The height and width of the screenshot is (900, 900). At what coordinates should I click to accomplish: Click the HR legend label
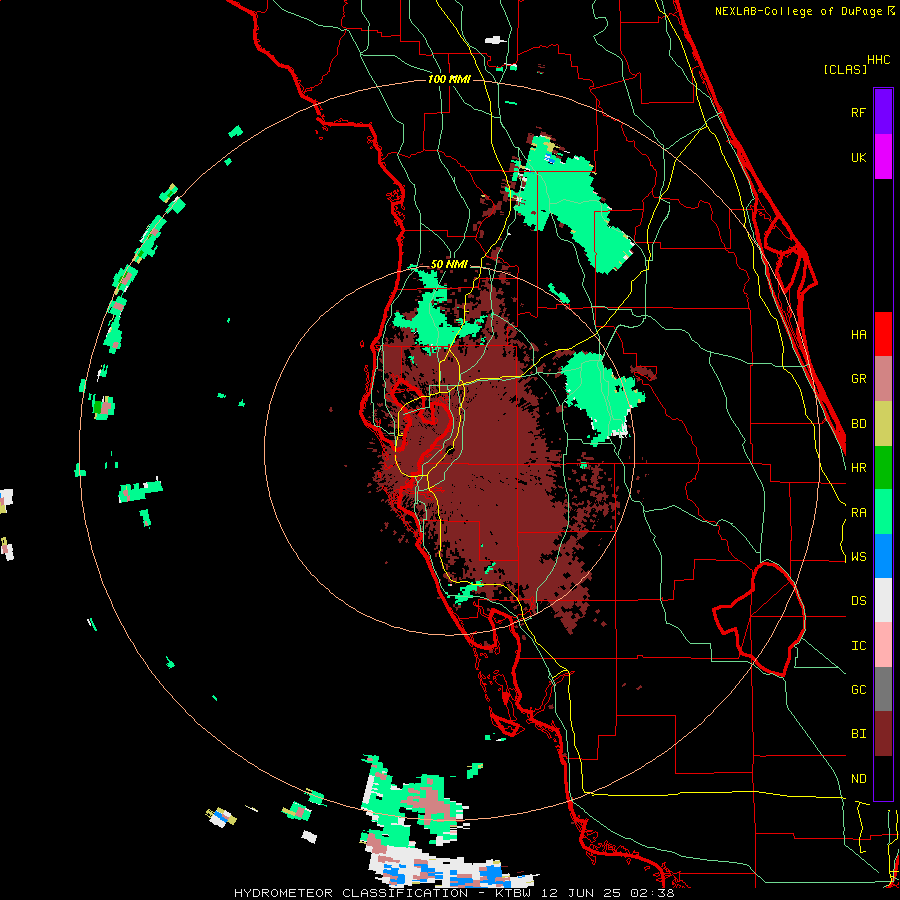click(x=858, y=468)
